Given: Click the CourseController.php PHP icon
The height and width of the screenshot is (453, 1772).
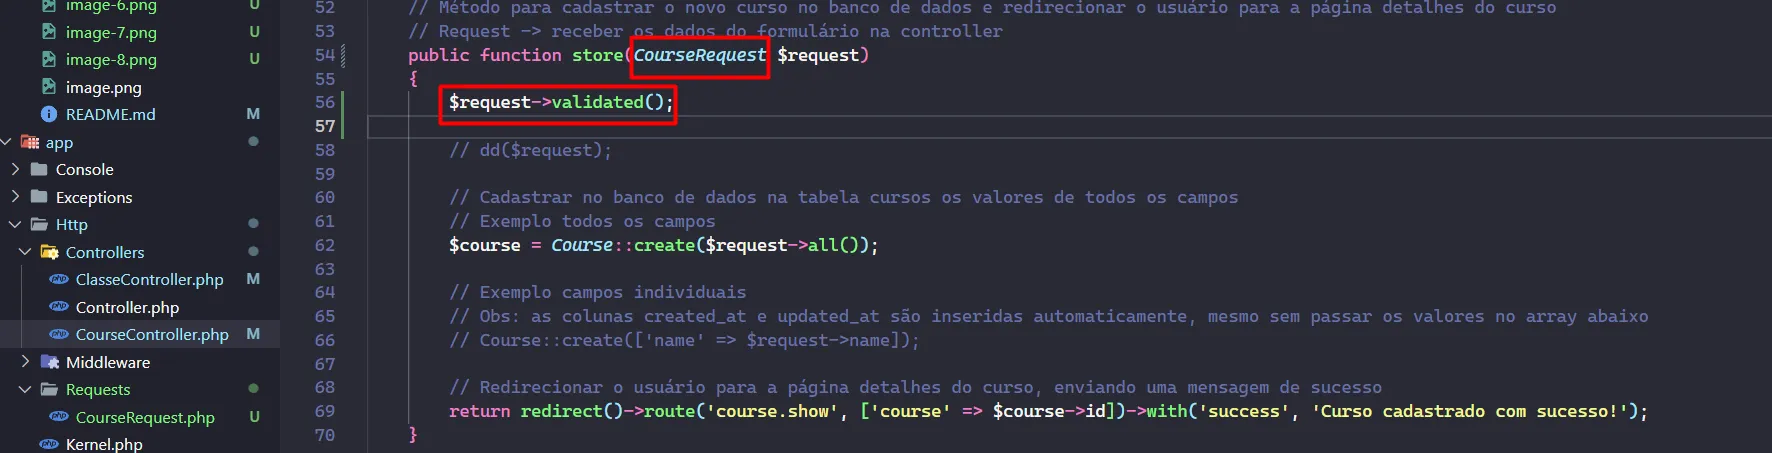Looking at the screenshot, I should 59,334.
